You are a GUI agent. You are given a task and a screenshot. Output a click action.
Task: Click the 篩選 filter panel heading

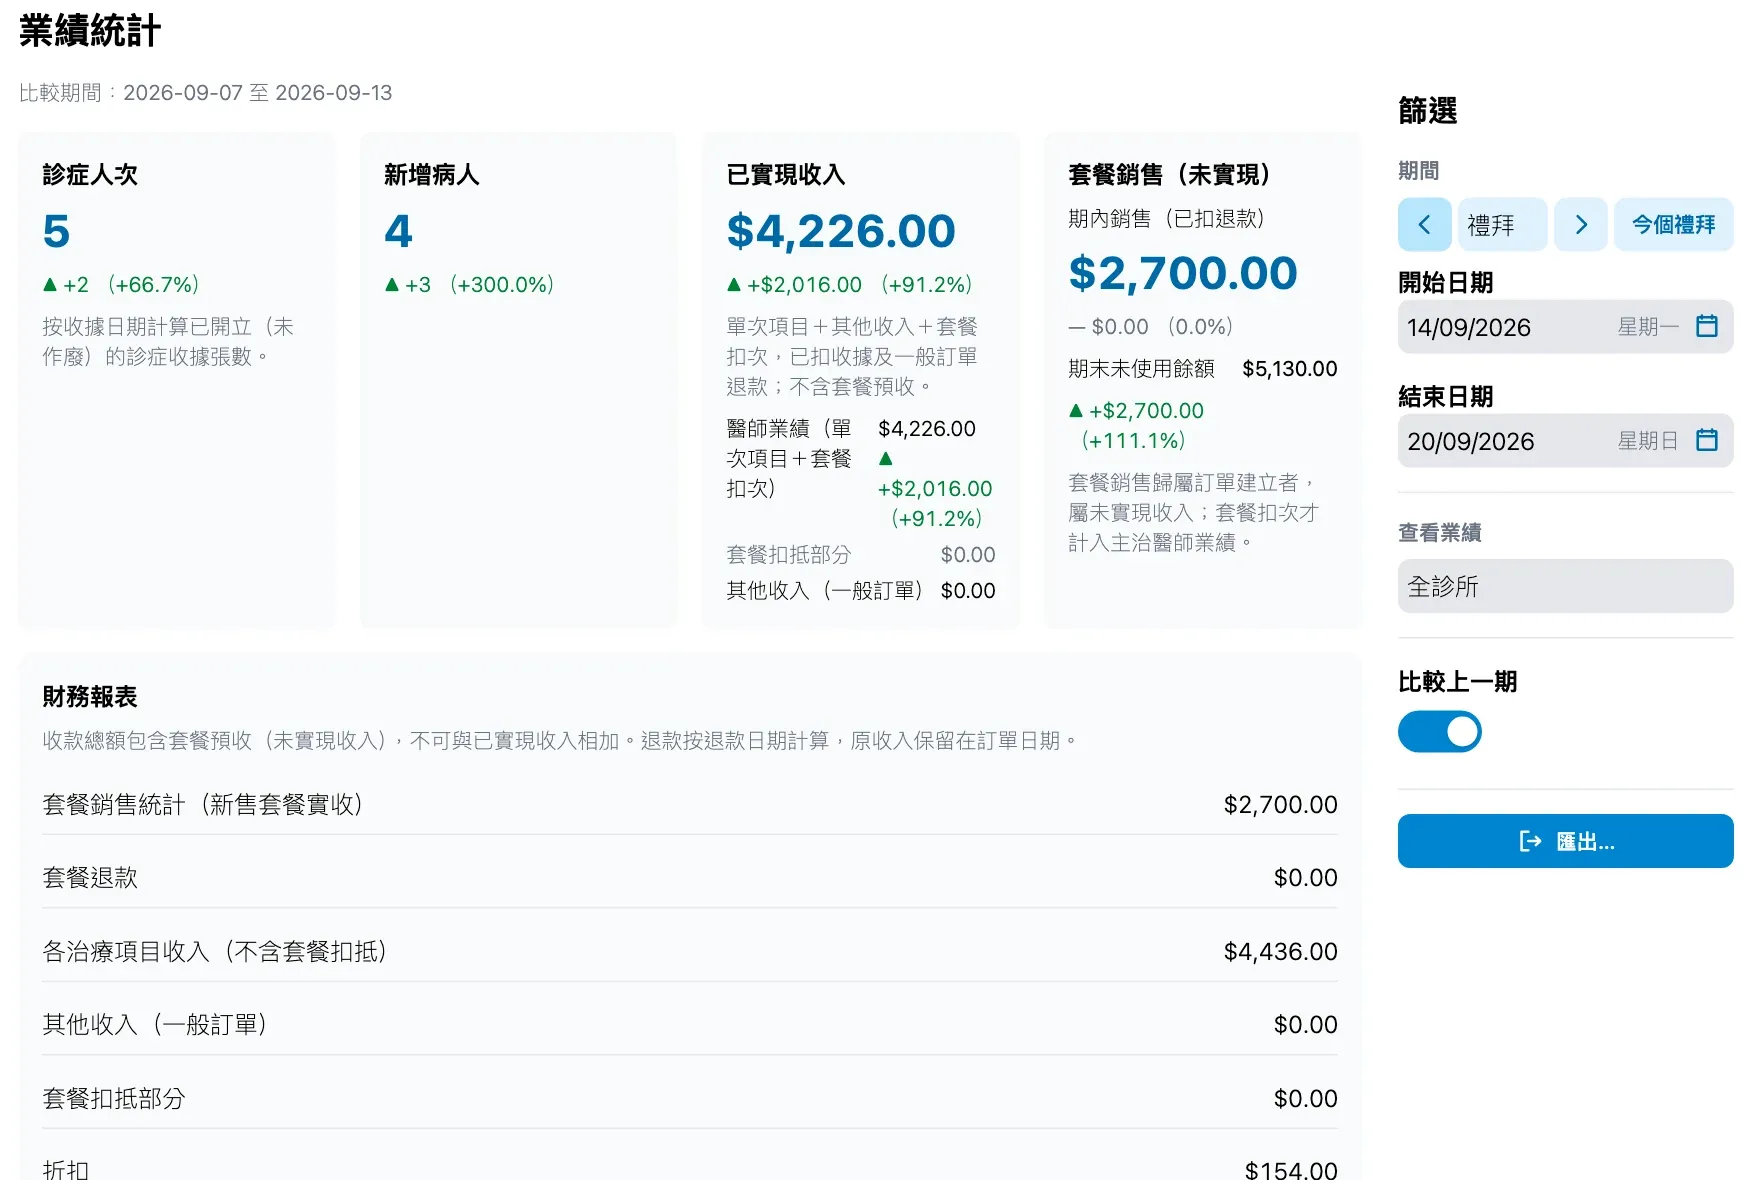coord(1428,111)
